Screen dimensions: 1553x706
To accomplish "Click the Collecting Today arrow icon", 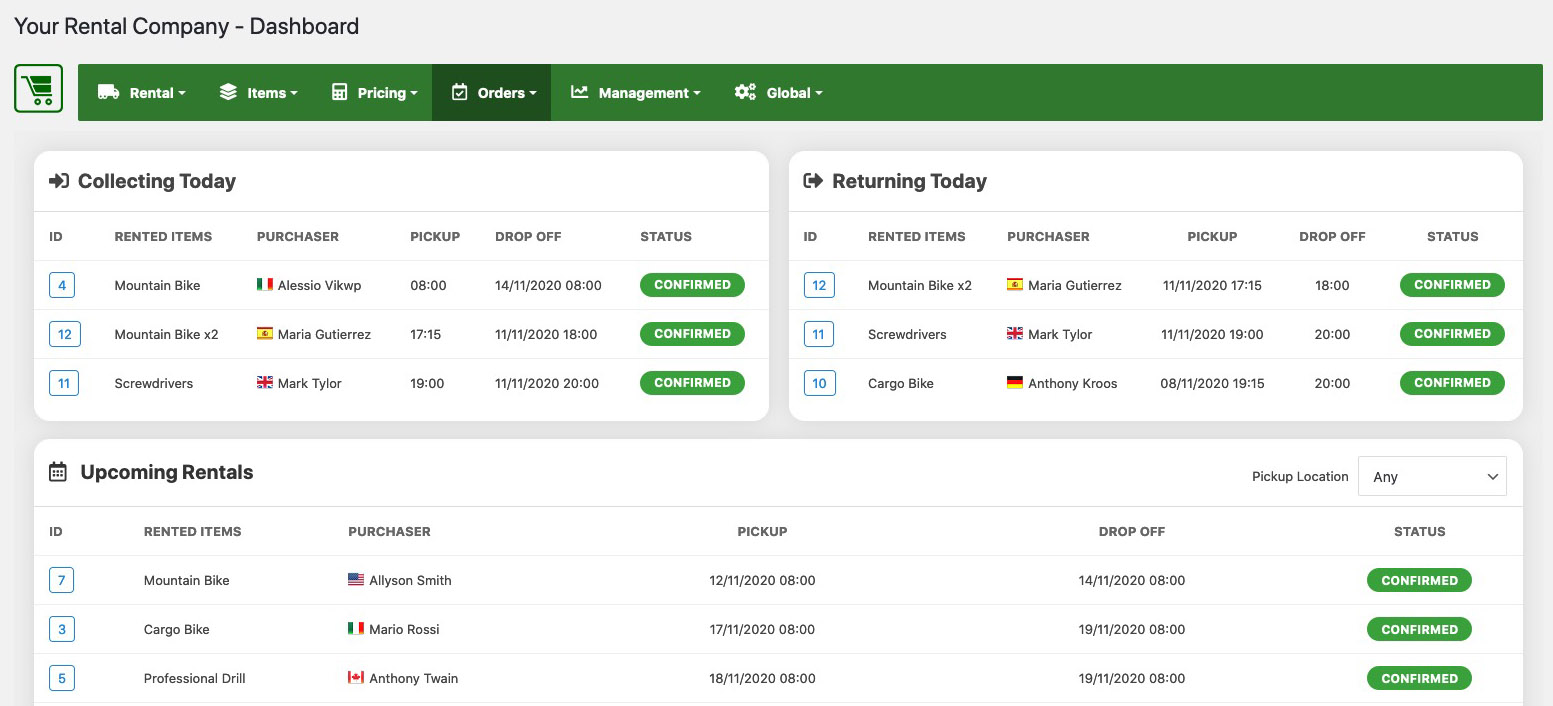I will coord(59,181).
